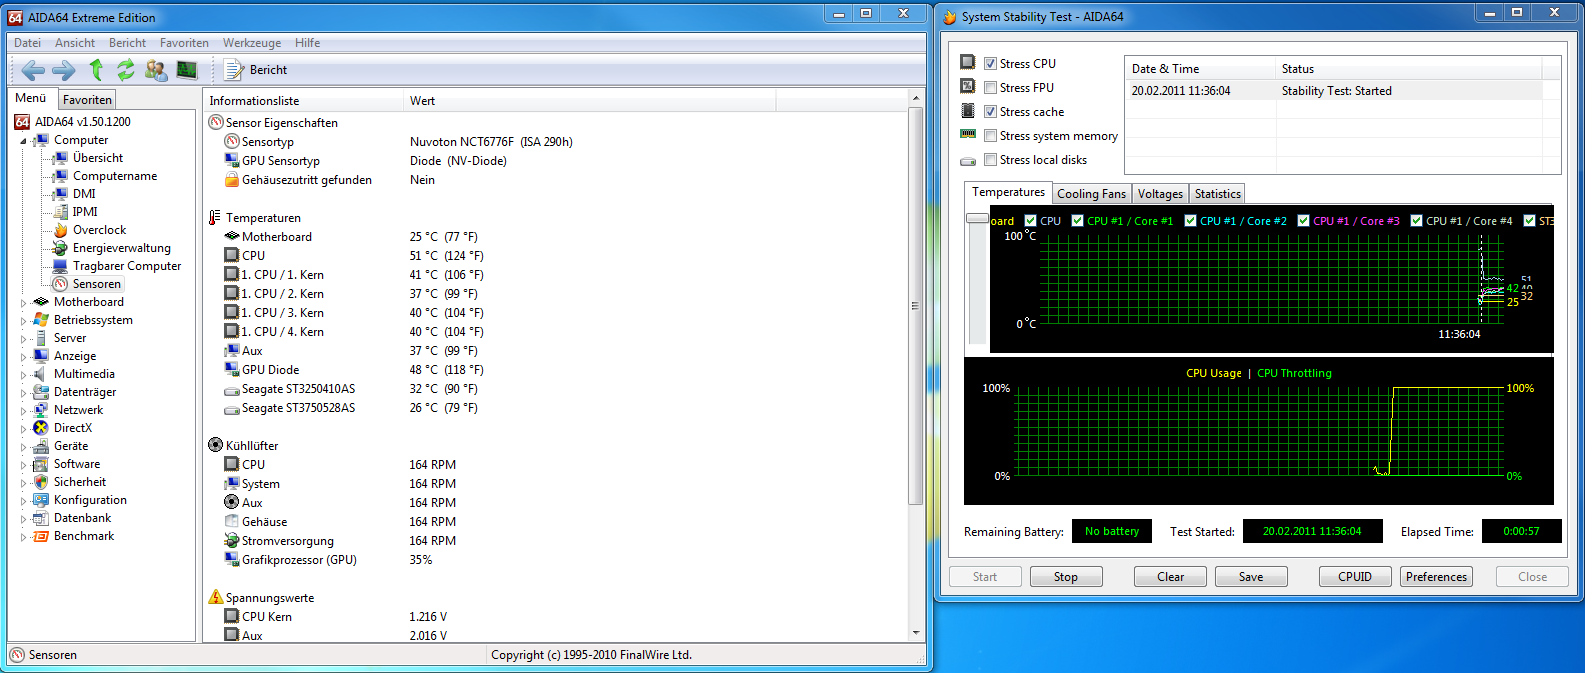Screen dimensions: 1585x673
Task: Enable the Stress FPU checkbox
Action: (x=990, y=87)
